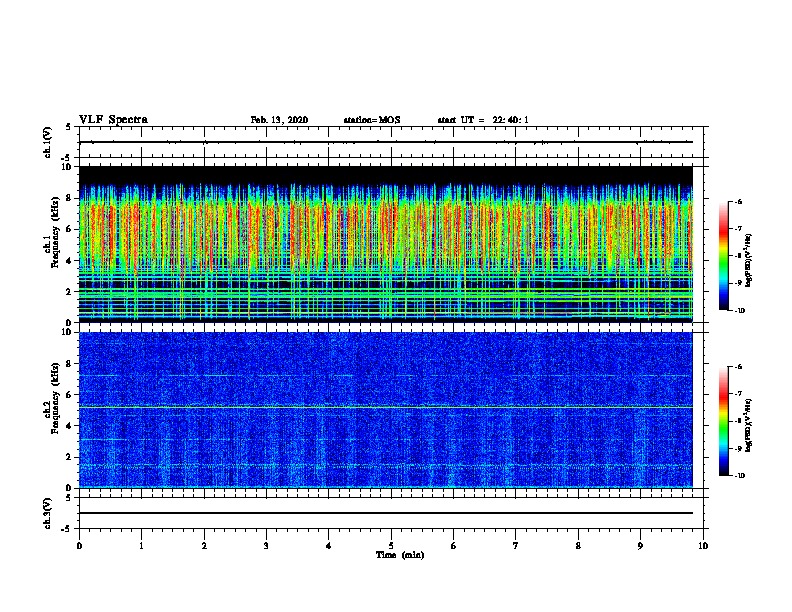792x612 pixels.
Task: Click the ch.2 "Frequency (kHz)" axis label
Action: [55, 398]
